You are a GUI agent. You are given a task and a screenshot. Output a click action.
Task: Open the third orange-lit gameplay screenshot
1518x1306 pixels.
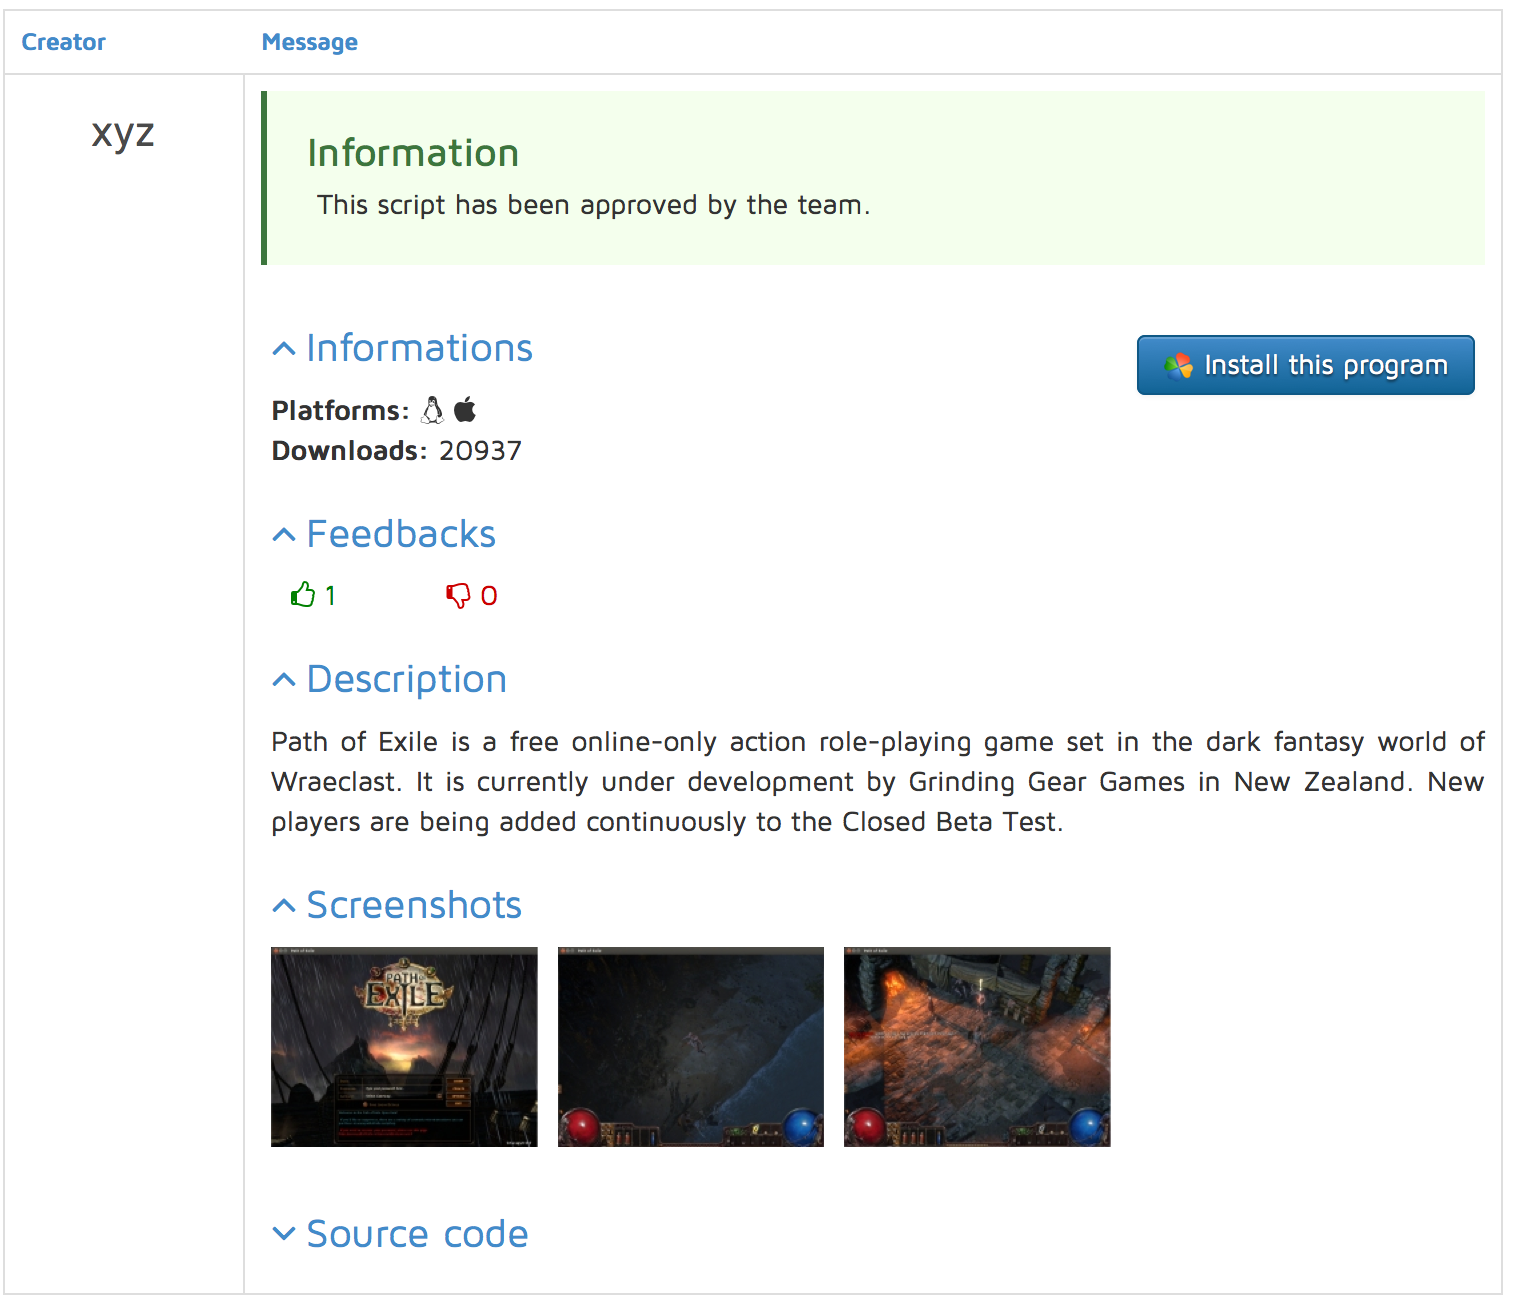[977, 1046]
